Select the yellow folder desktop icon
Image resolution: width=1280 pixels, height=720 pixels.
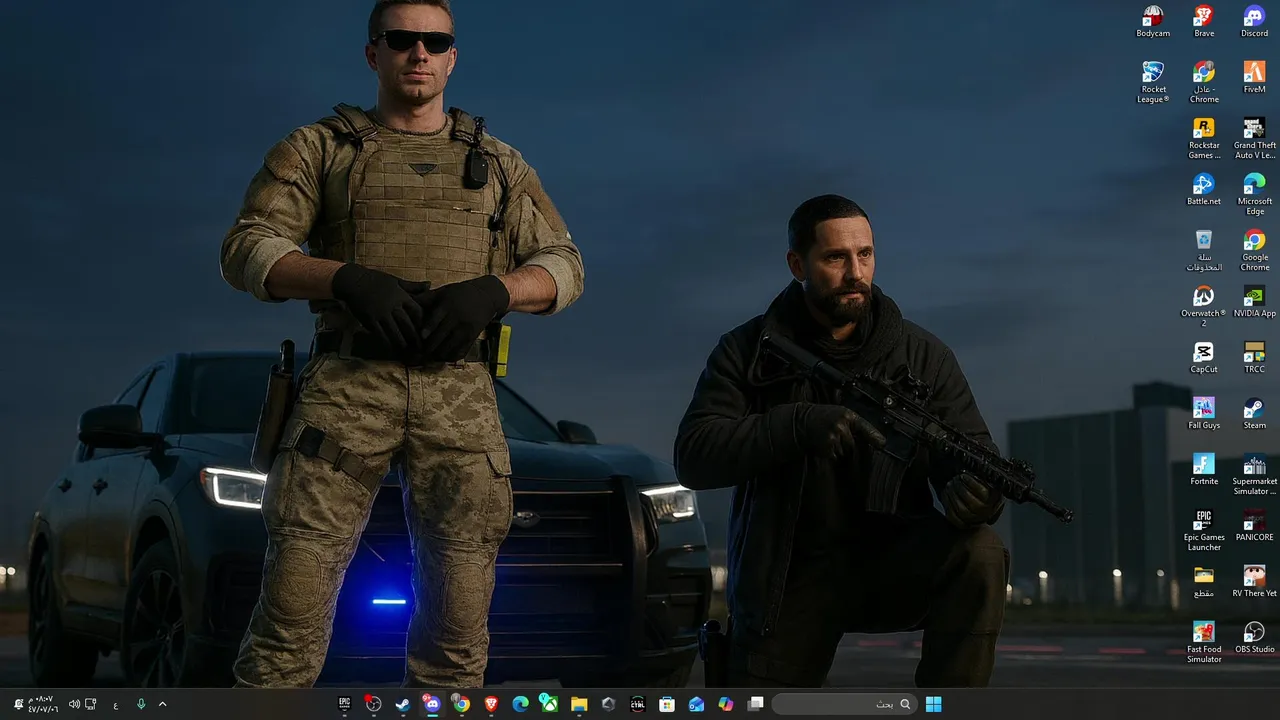(x=1204, y=582)
